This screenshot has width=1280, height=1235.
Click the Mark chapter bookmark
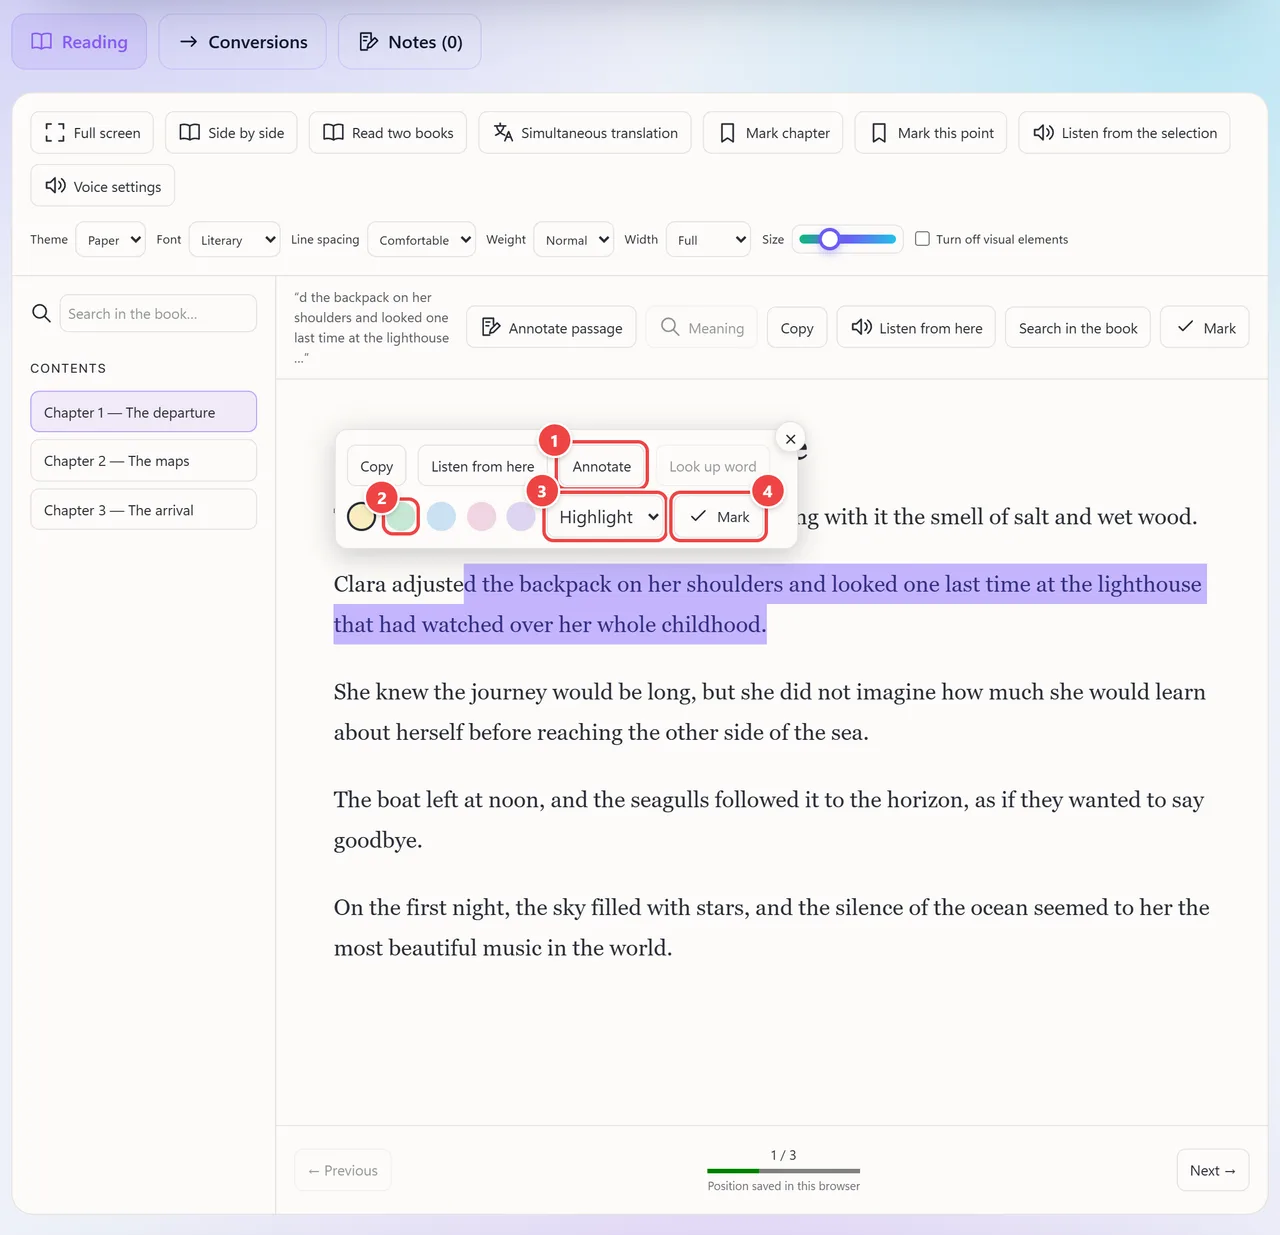click(773, 133)
